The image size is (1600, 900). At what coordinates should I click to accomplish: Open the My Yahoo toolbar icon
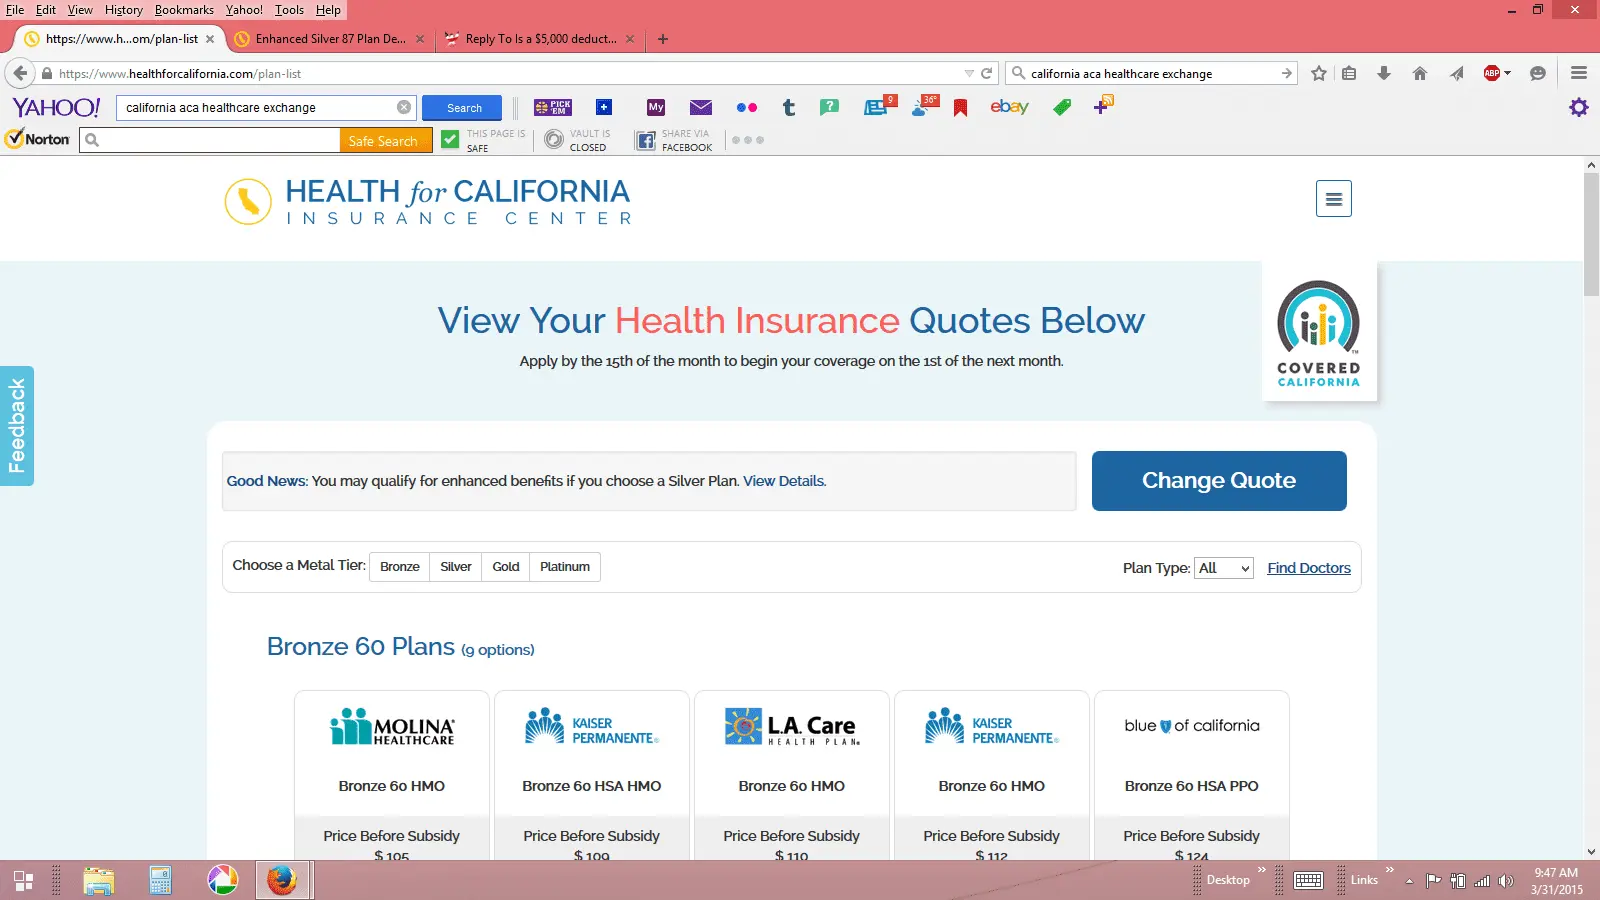pyautogui.click(x=656, y=107)
